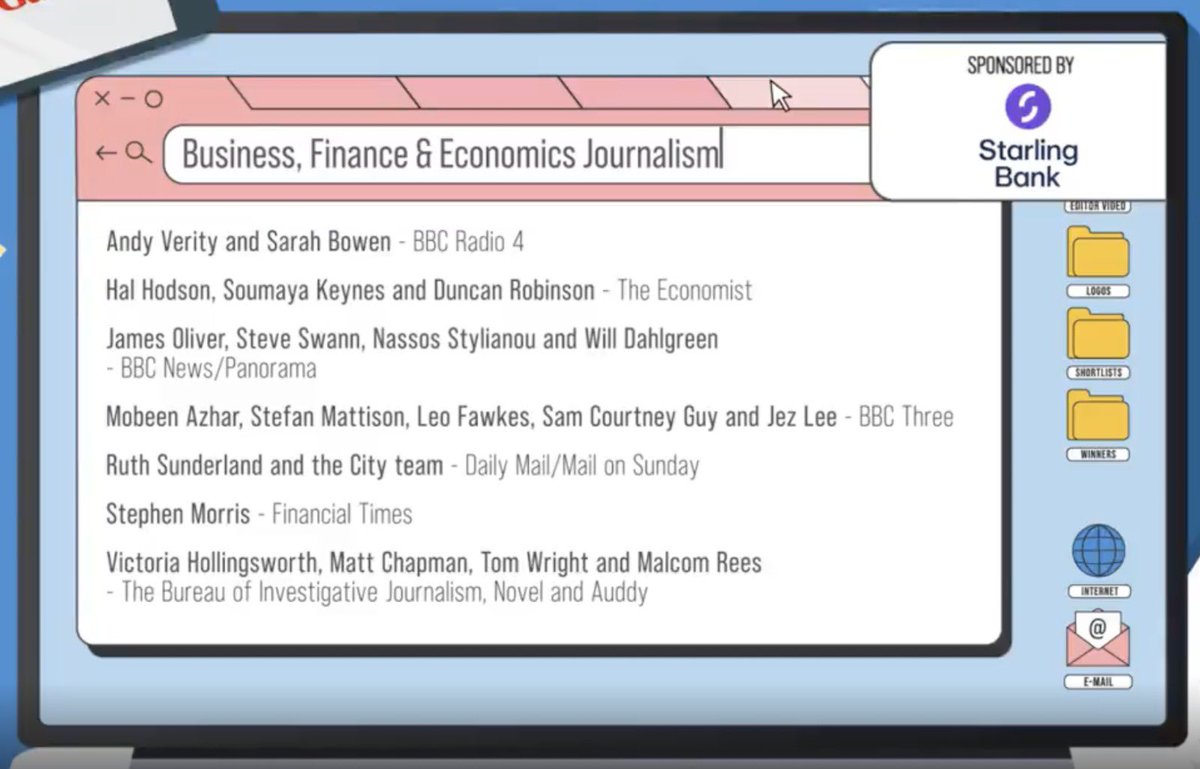This screenshot has height=769, width=1200.
Task: Select Victoria Hollingsworth, Matt Chapman entry
Action: click(434, 577)
